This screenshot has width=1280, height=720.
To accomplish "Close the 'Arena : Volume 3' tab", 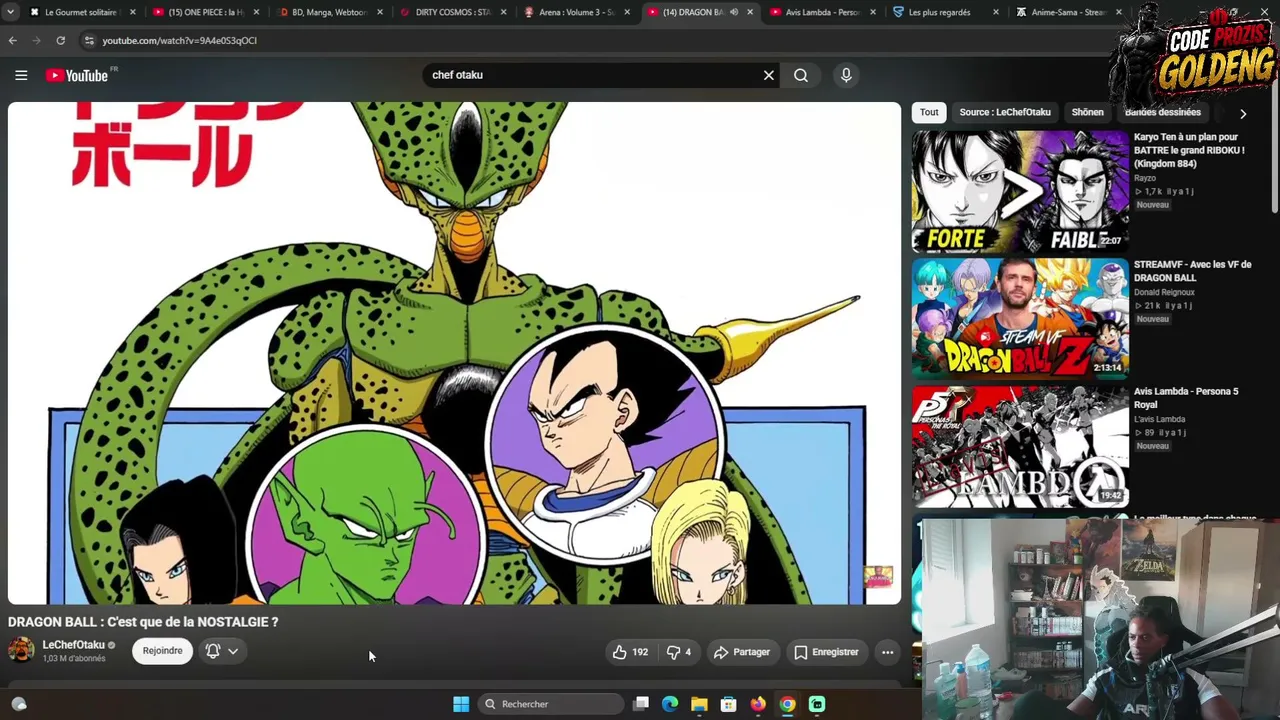I will click(627, 12).
